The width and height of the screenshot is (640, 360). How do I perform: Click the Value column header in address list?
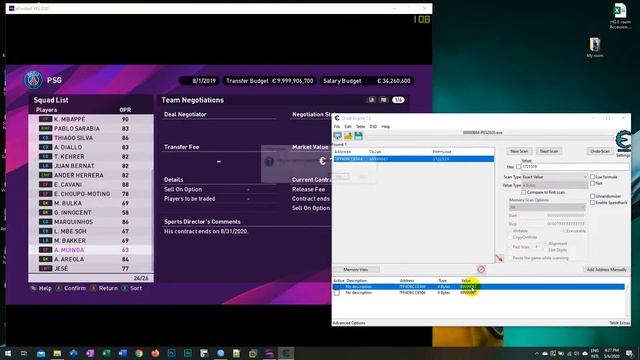click(x=466, y=280)
